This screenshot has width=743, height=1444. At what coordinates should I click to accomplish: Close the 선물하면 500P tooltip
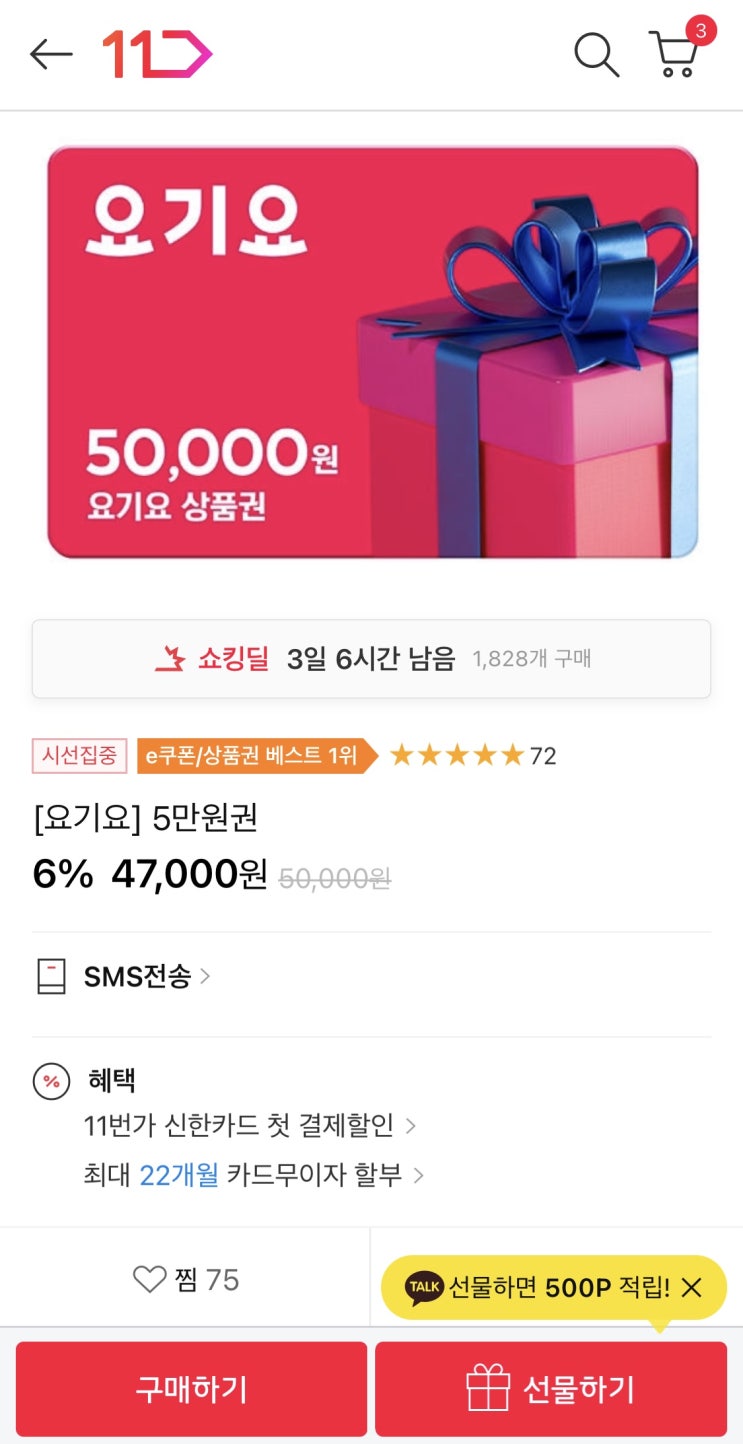click(x=691, y=1287)
